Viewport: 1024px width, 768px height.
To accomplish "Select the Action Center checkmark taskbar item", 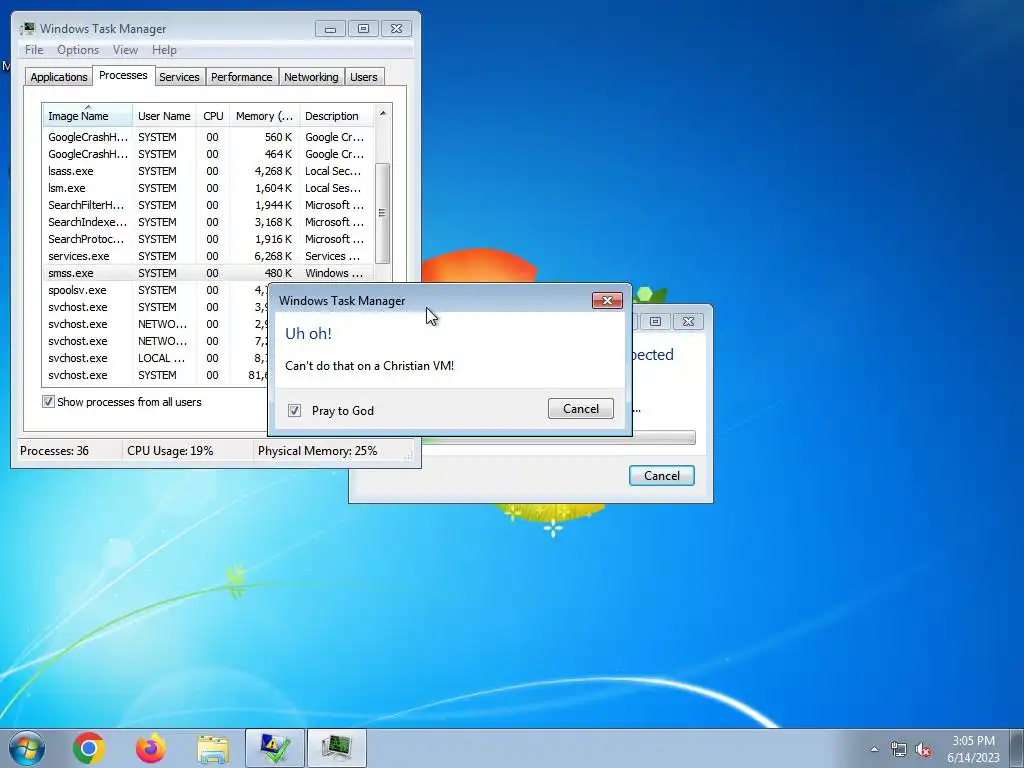I will click(x=275, y=748).
